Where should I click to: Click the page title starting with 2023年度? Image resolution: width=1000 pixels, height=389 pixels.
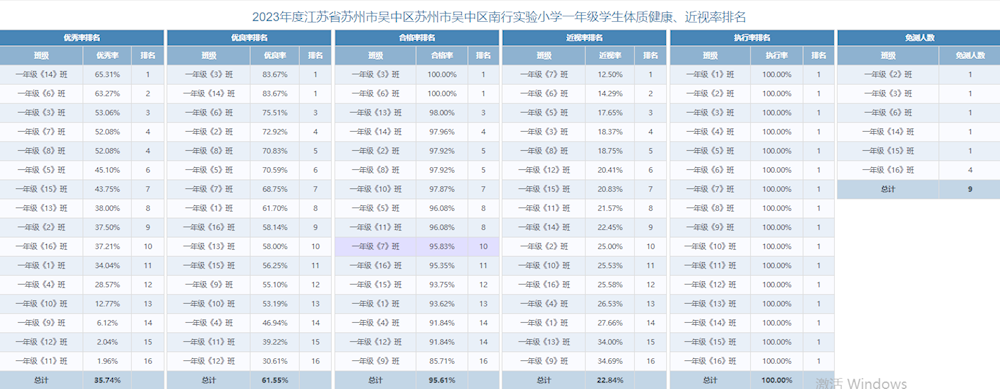coord(499,17)
